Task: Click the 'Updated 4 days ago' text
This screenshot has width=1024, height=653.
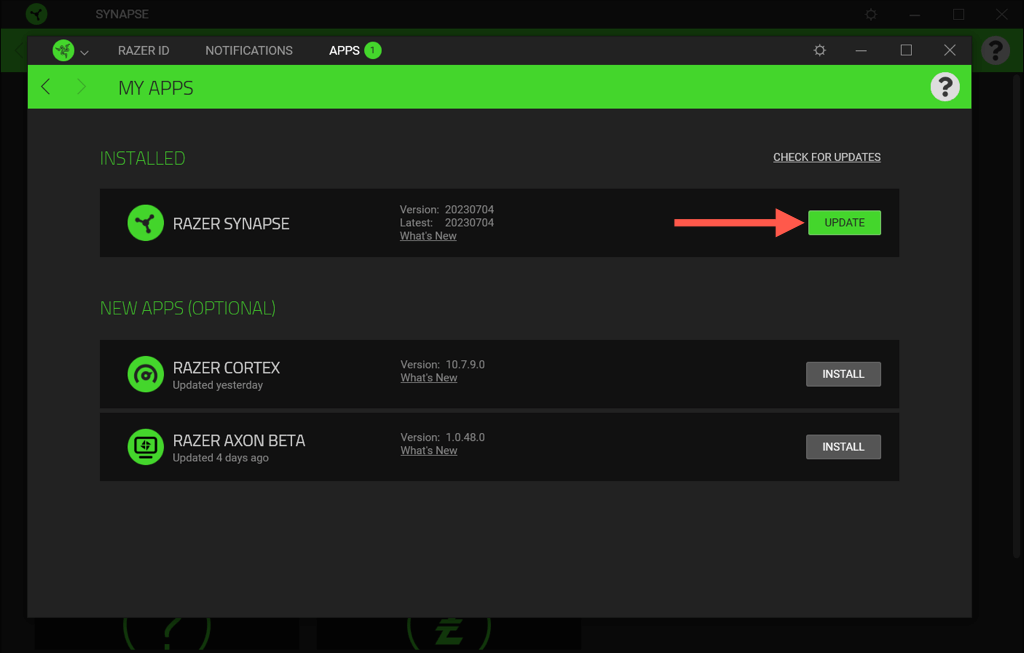Action: (221, 458)
